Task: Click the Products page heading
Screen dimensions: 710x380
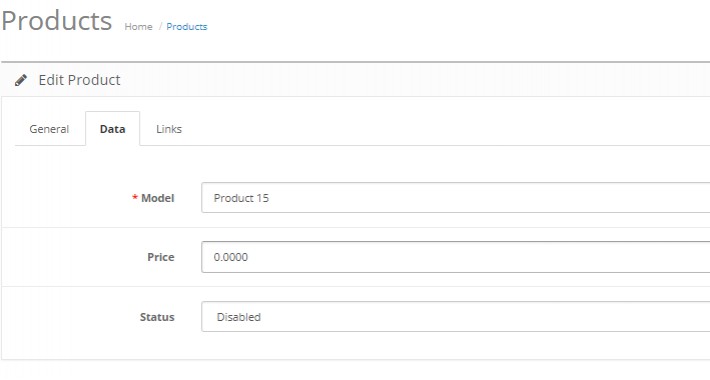Action: (57, 21)
